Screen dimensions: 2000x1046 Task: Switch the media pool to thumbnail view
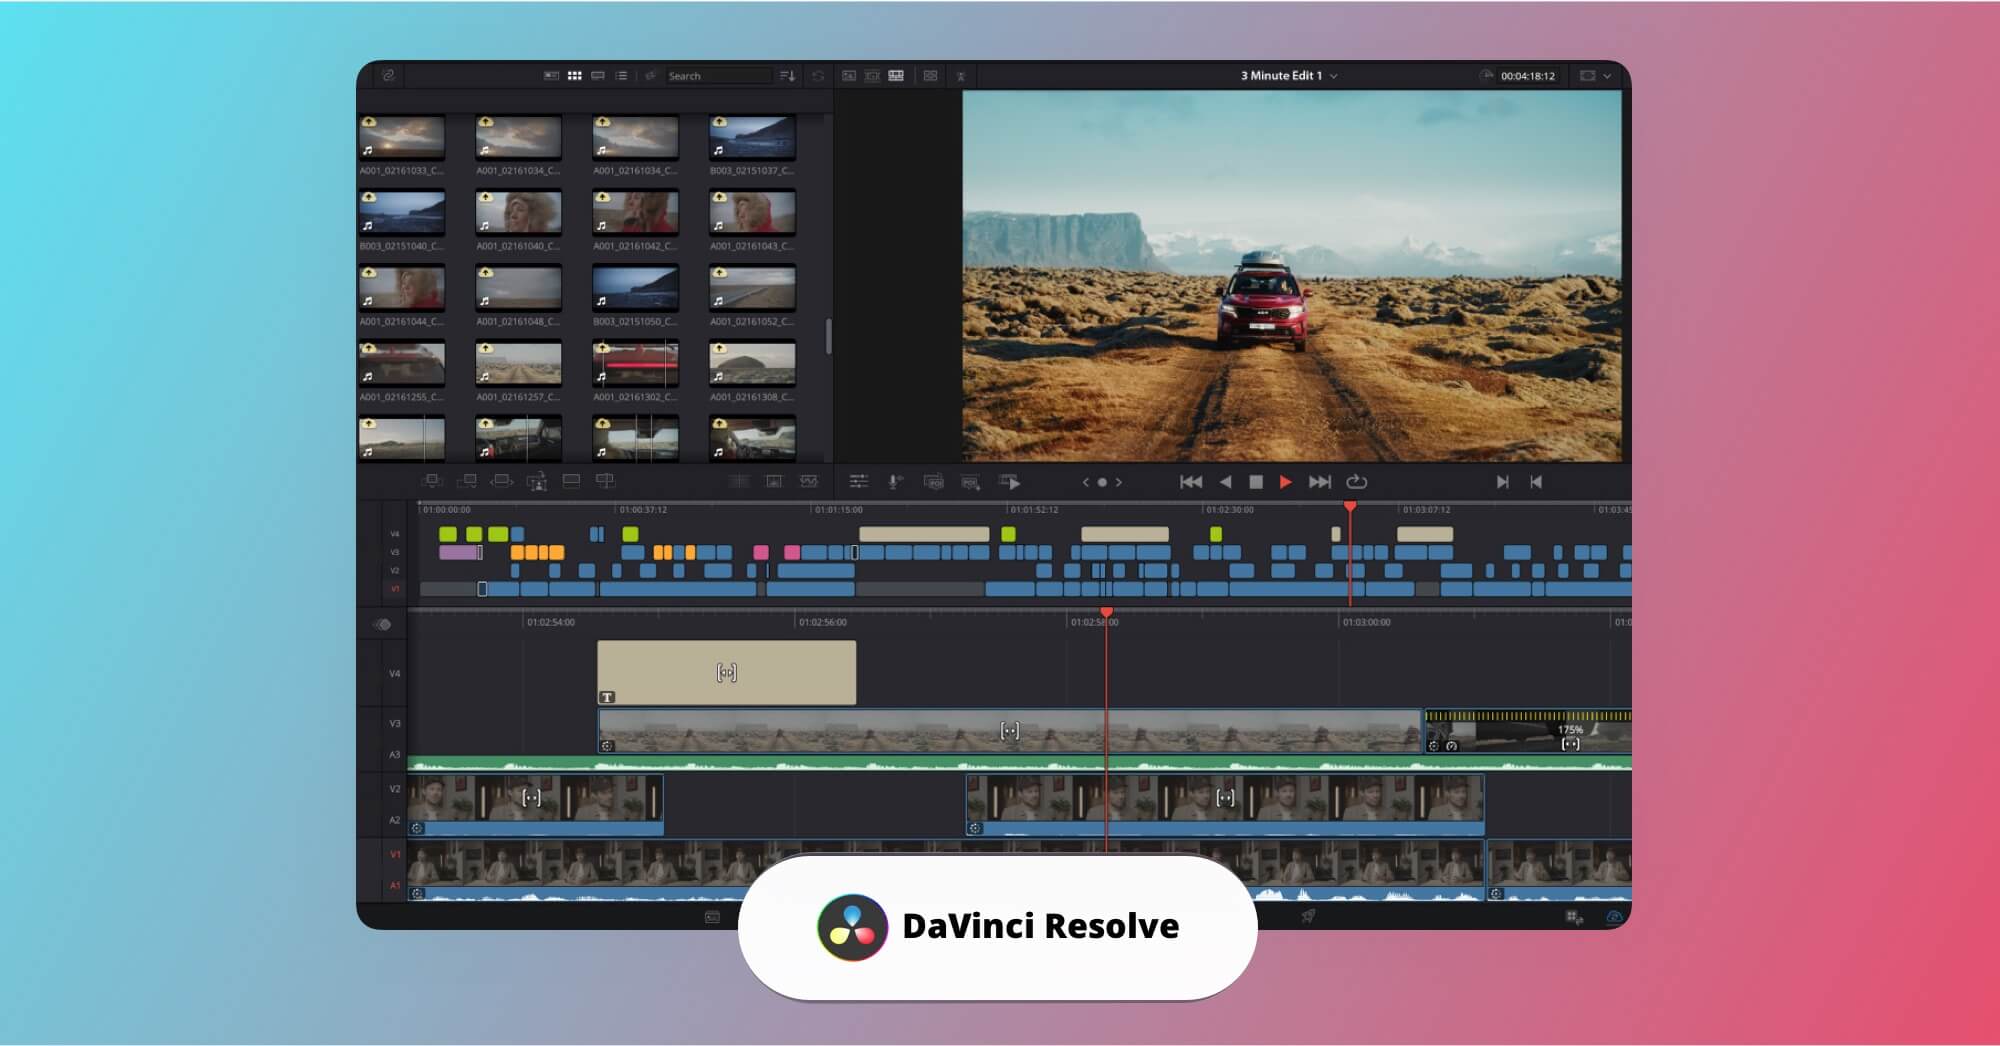coord(574,76)
